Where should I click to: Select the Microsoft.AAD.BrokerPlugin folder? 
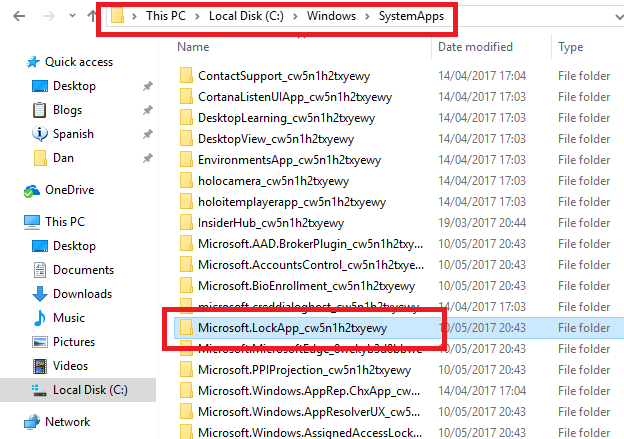point(310,244)
